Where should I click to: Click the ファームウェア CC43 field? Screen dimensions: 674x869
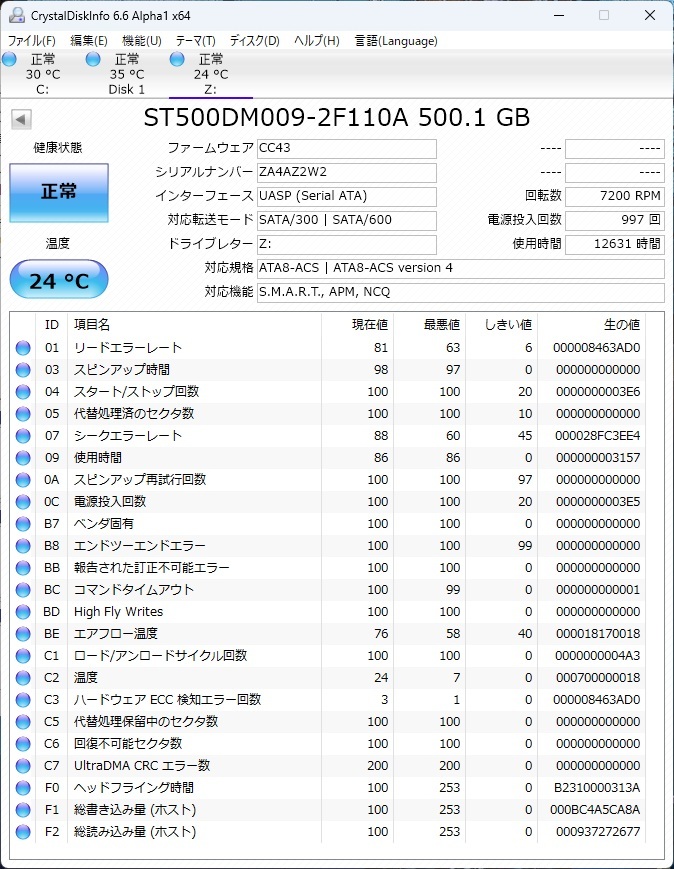coord(346,148)
